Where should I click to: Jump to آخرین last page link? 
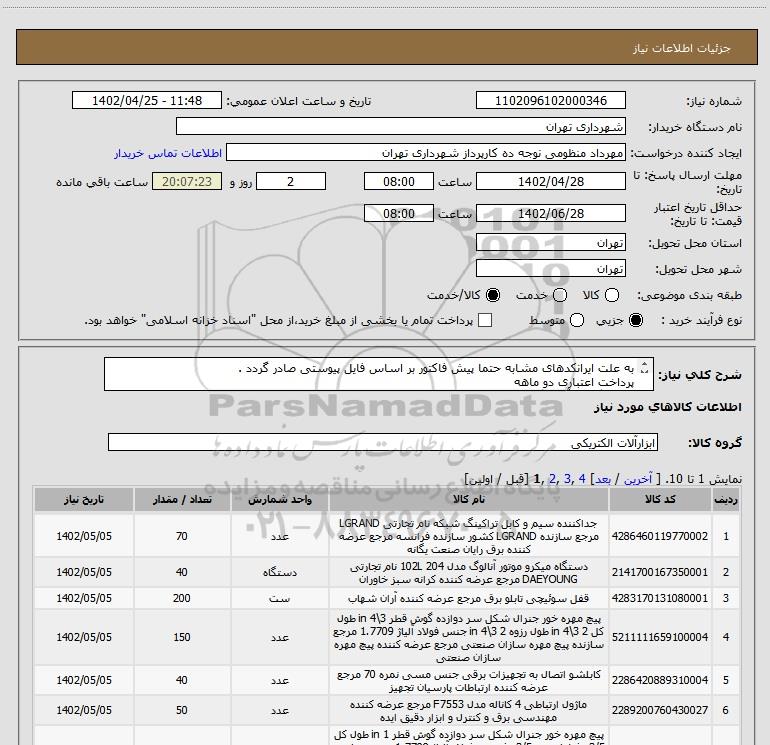click(638, 478)
